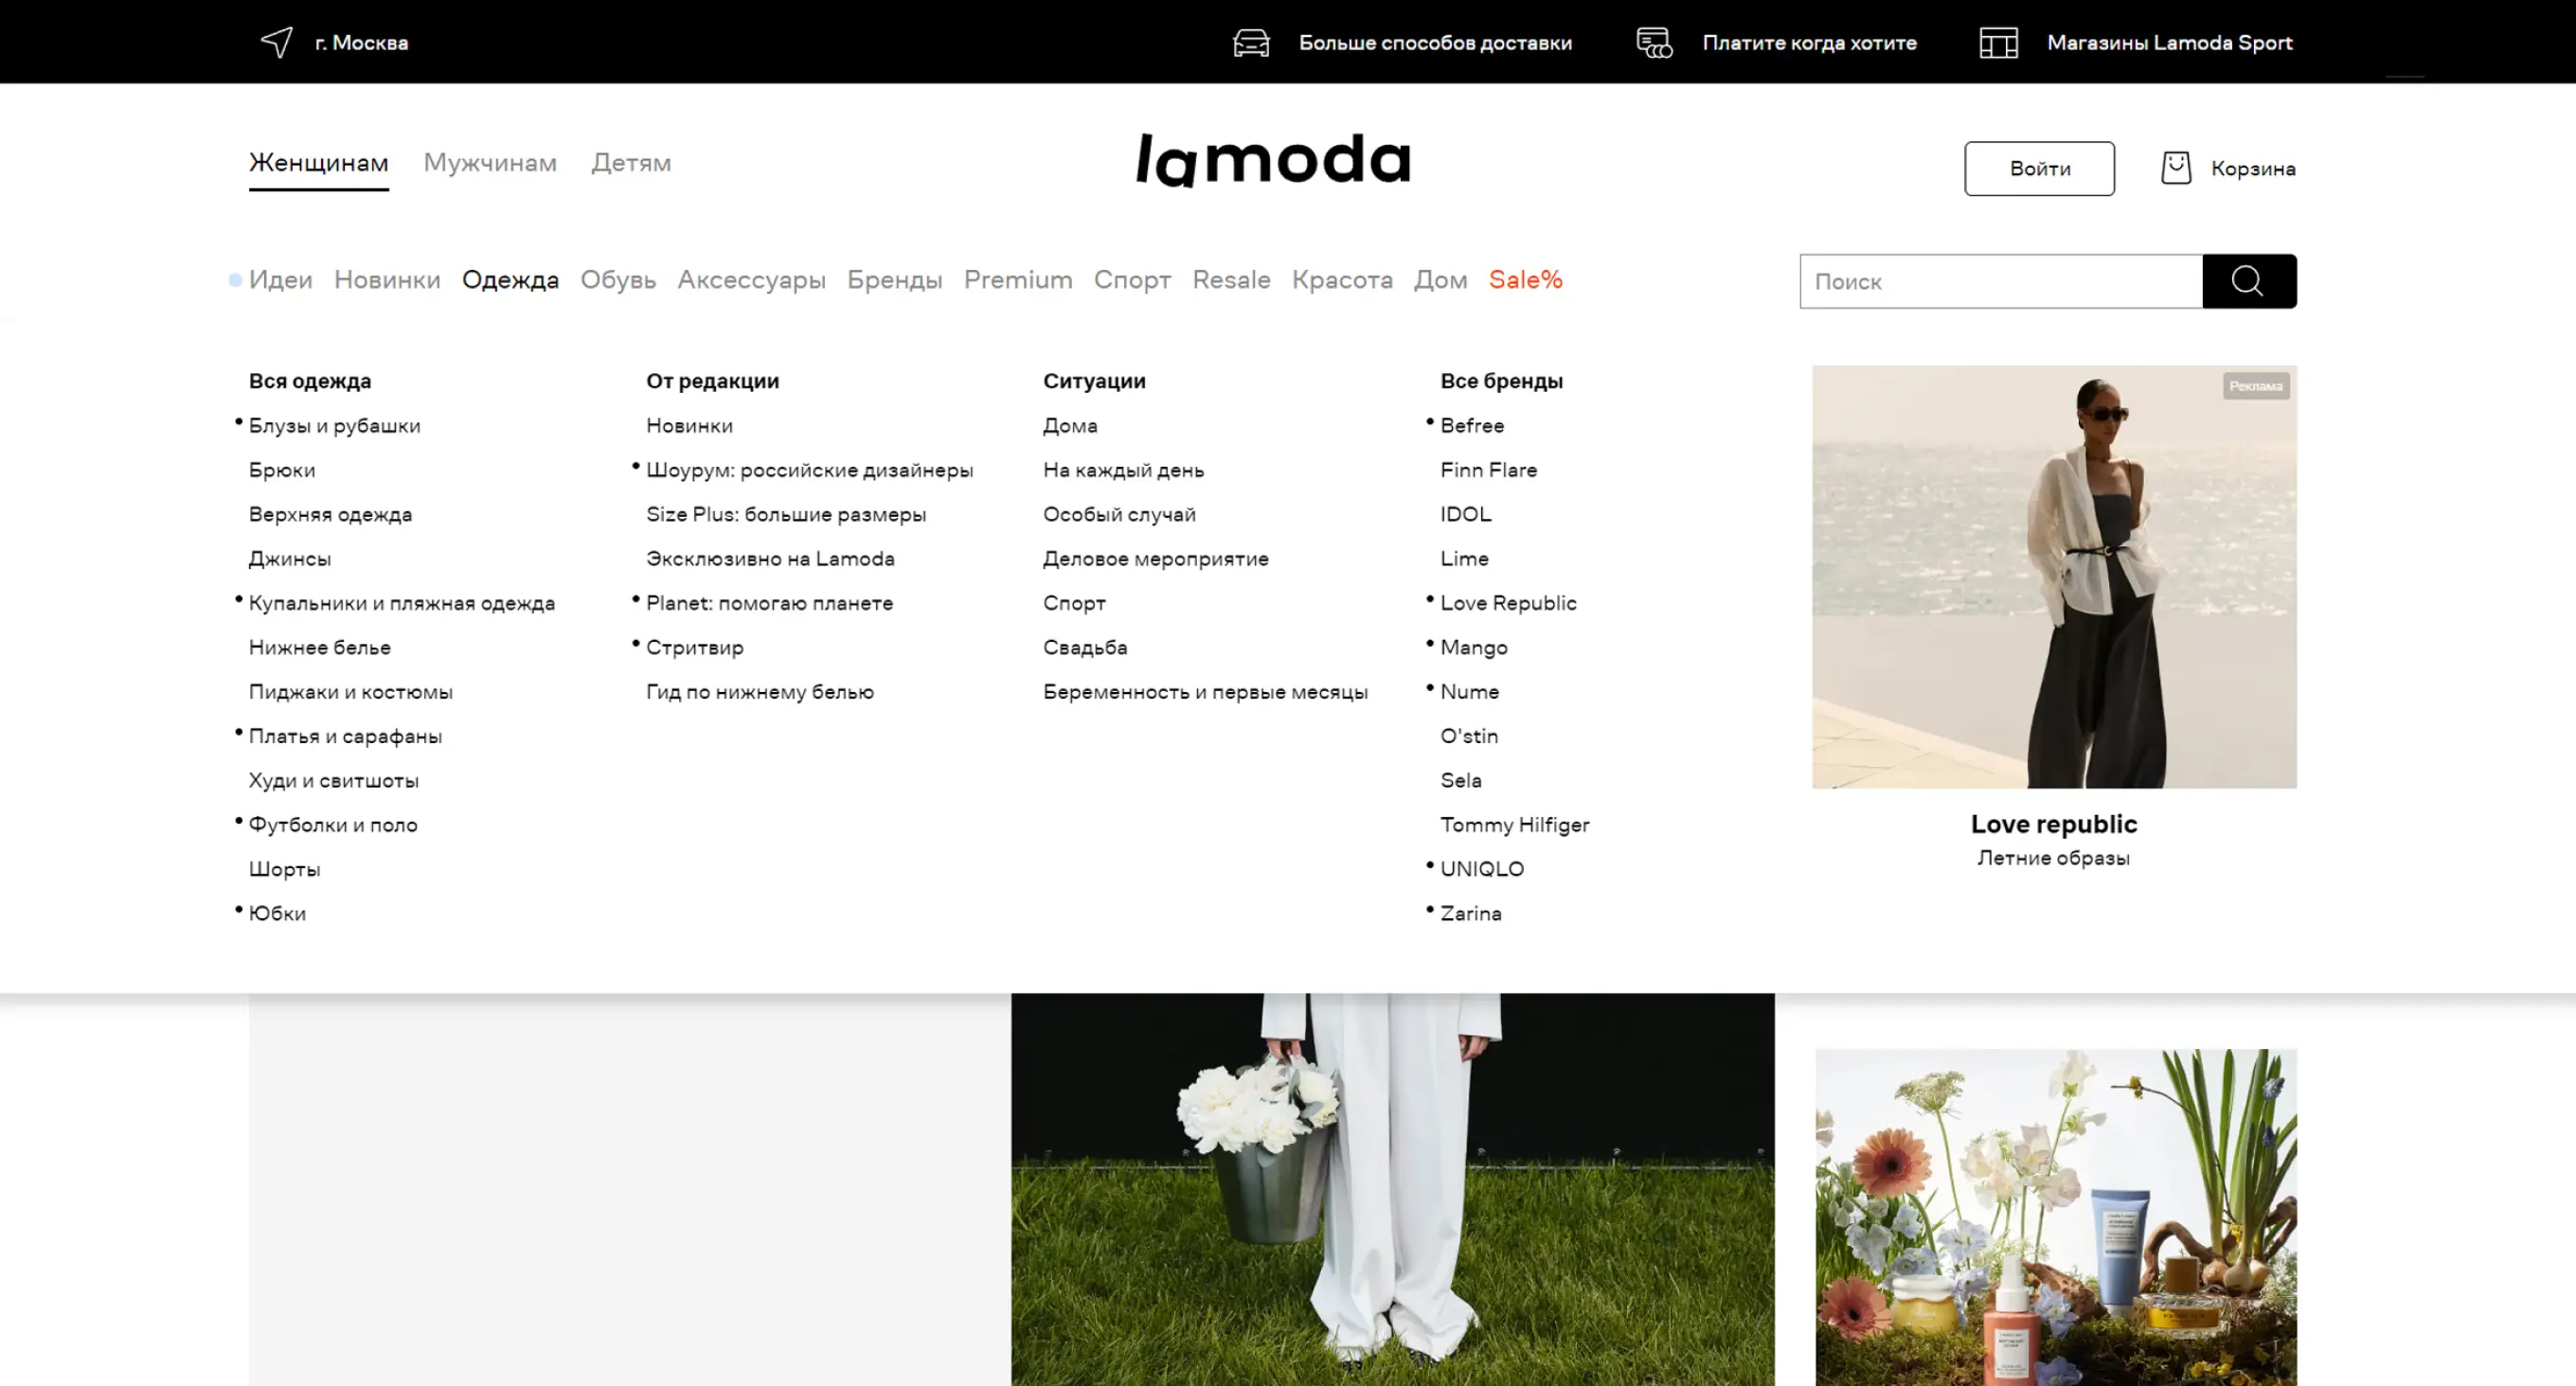Open the Love republic ad image
The height and width of the screenshot is (1386, 2576).
click(2054, 576)
